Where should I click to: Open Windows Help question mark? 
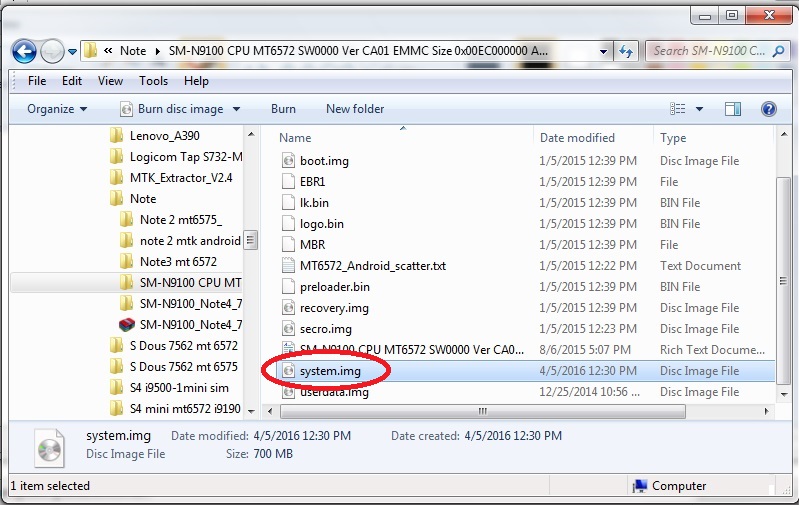click(x=768, y=109)
